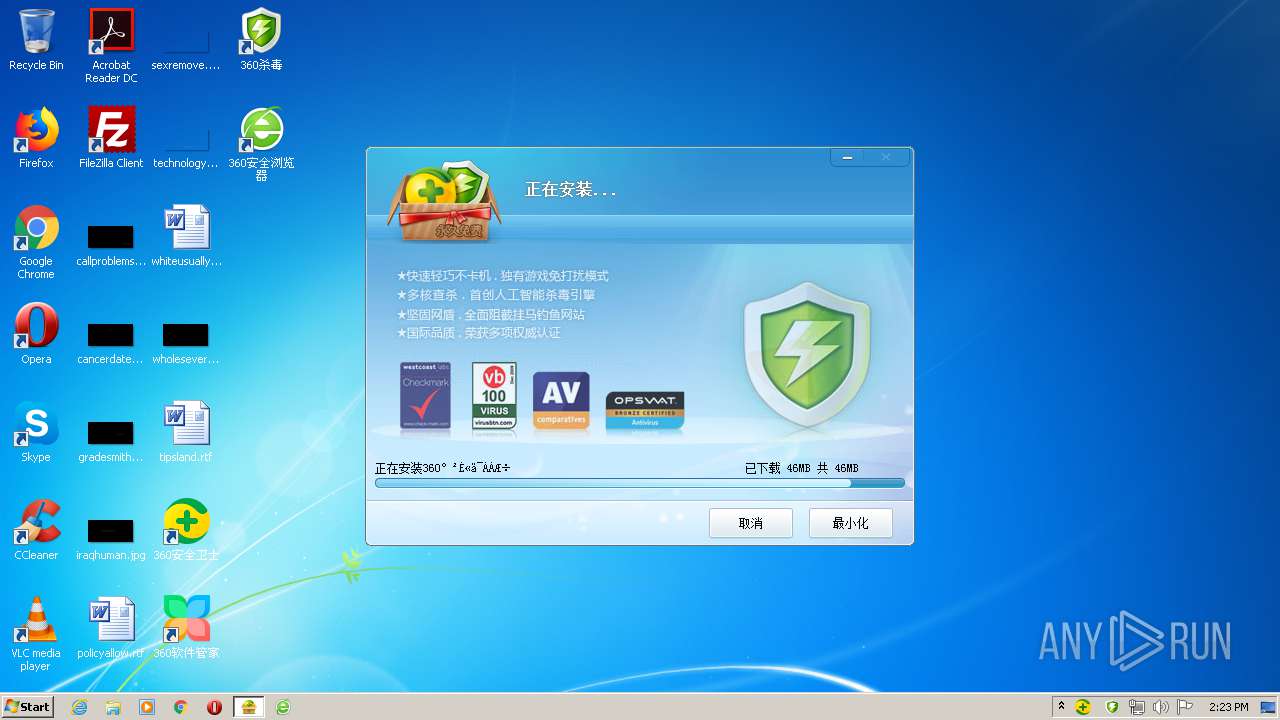Click the VB100 Virus certification badge

click(494, 397)
